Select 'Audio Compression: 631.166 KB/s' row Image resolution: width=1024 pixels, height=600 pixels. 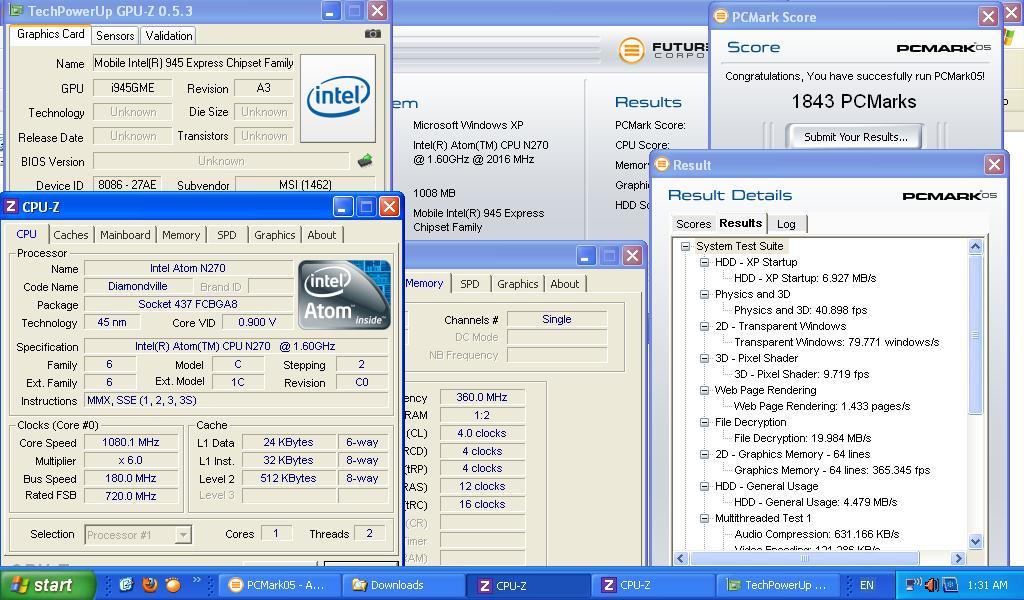tap(816, 534)
